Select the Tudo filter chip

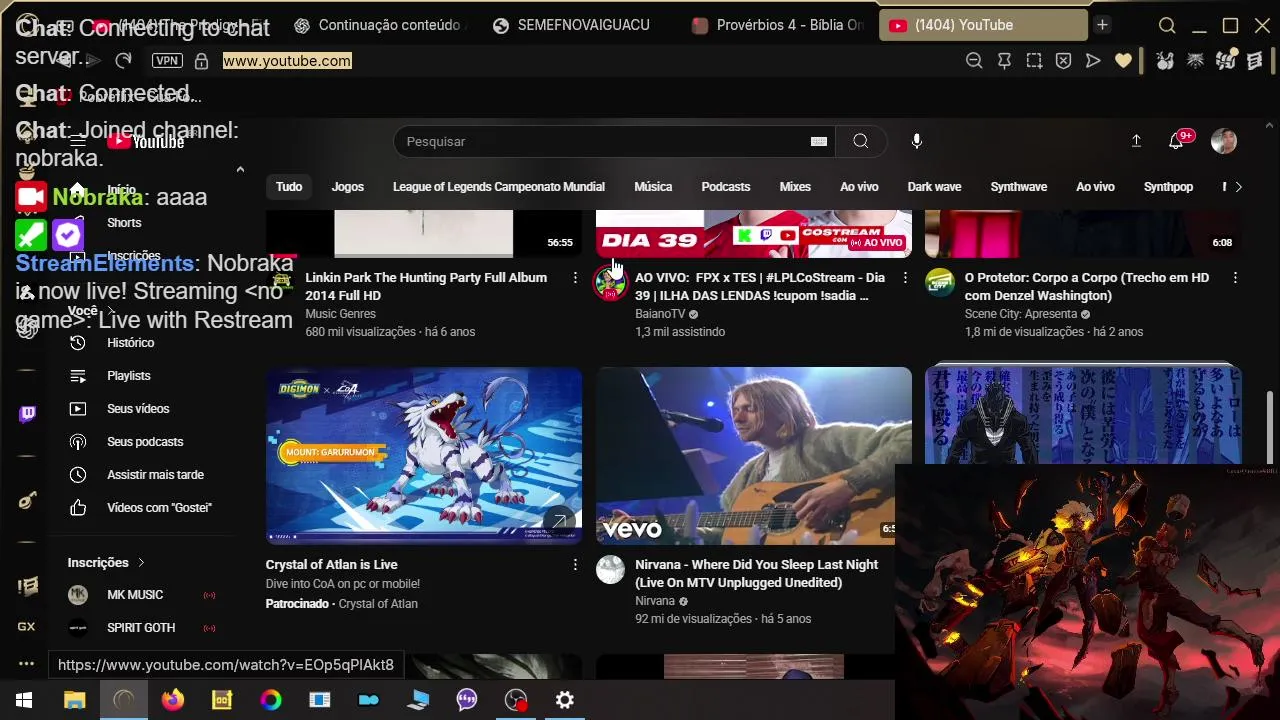tap(289, 187)
